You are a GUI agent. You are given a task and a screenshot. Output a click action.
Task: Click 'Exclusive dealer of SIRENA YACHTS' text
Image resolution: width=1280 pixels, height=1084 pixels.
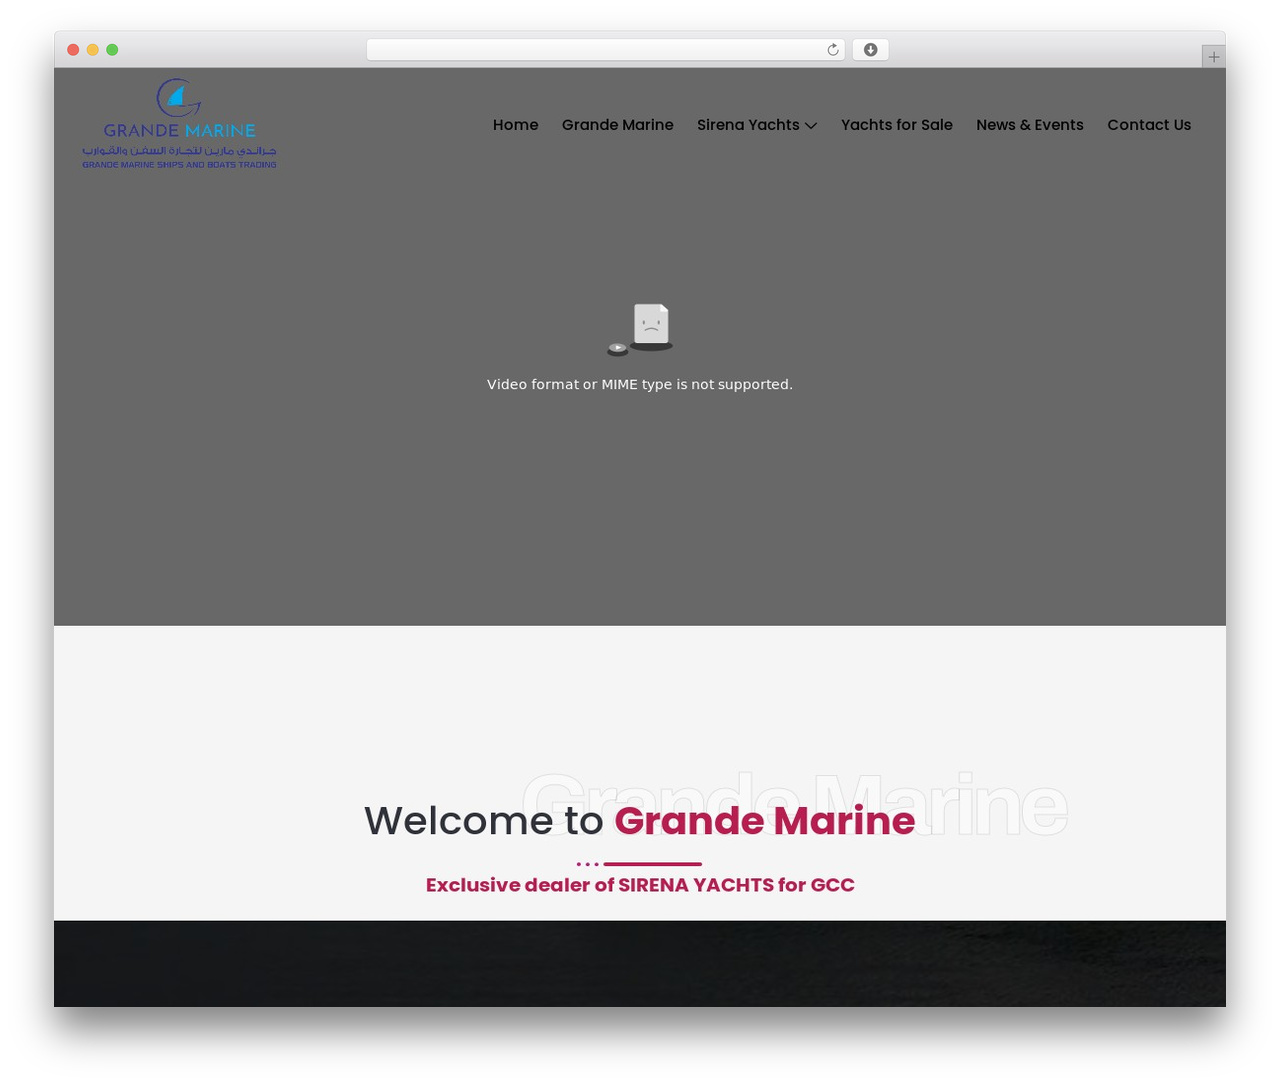tap(640, 885)
